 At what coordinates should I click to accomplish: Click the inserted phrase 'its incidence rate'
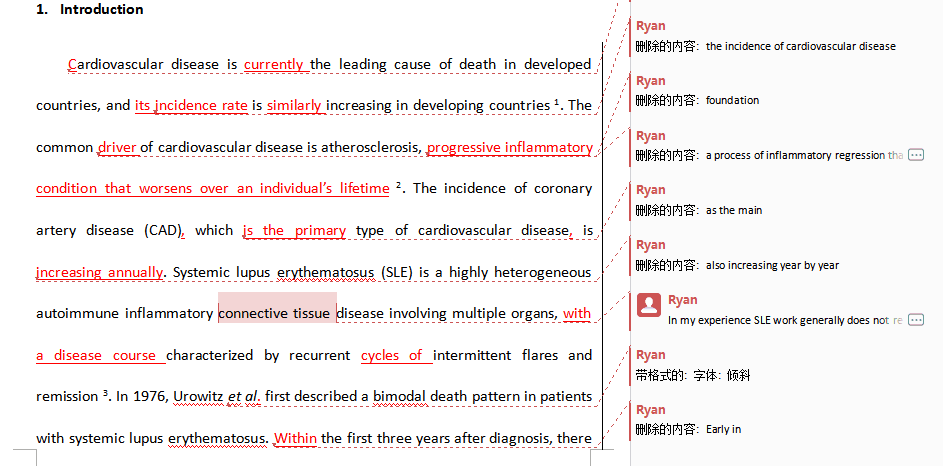(x=191, y=106)
